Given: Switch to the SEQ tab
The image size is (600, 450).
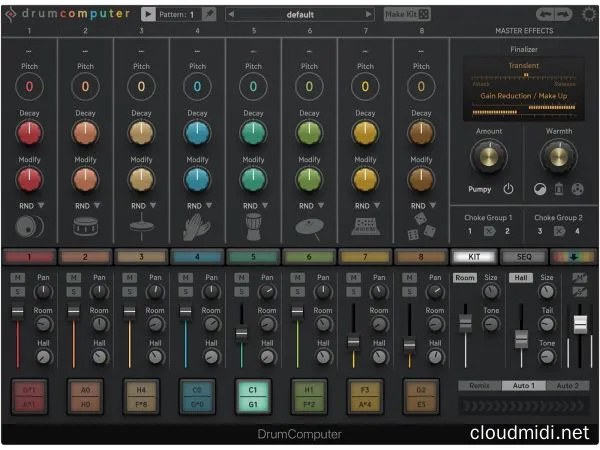Looking at the screenshot, I should point(523,256).
